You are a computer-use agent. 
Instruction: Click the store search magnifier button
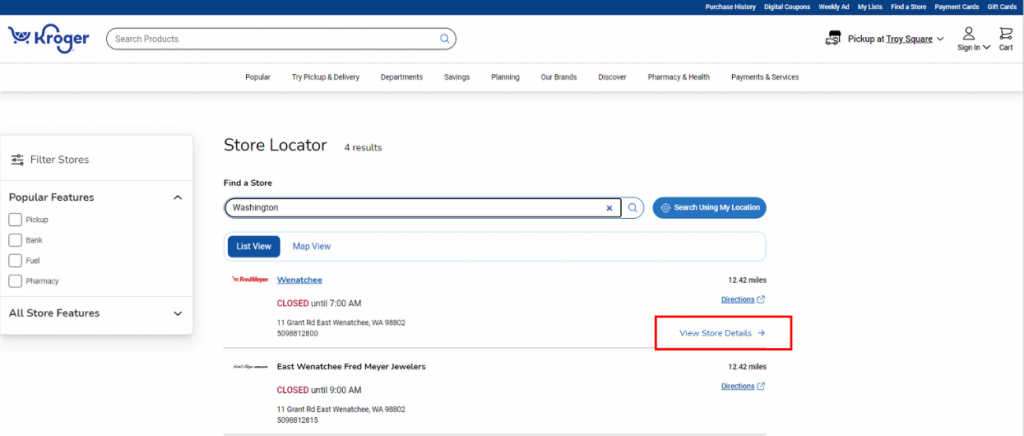633,208
